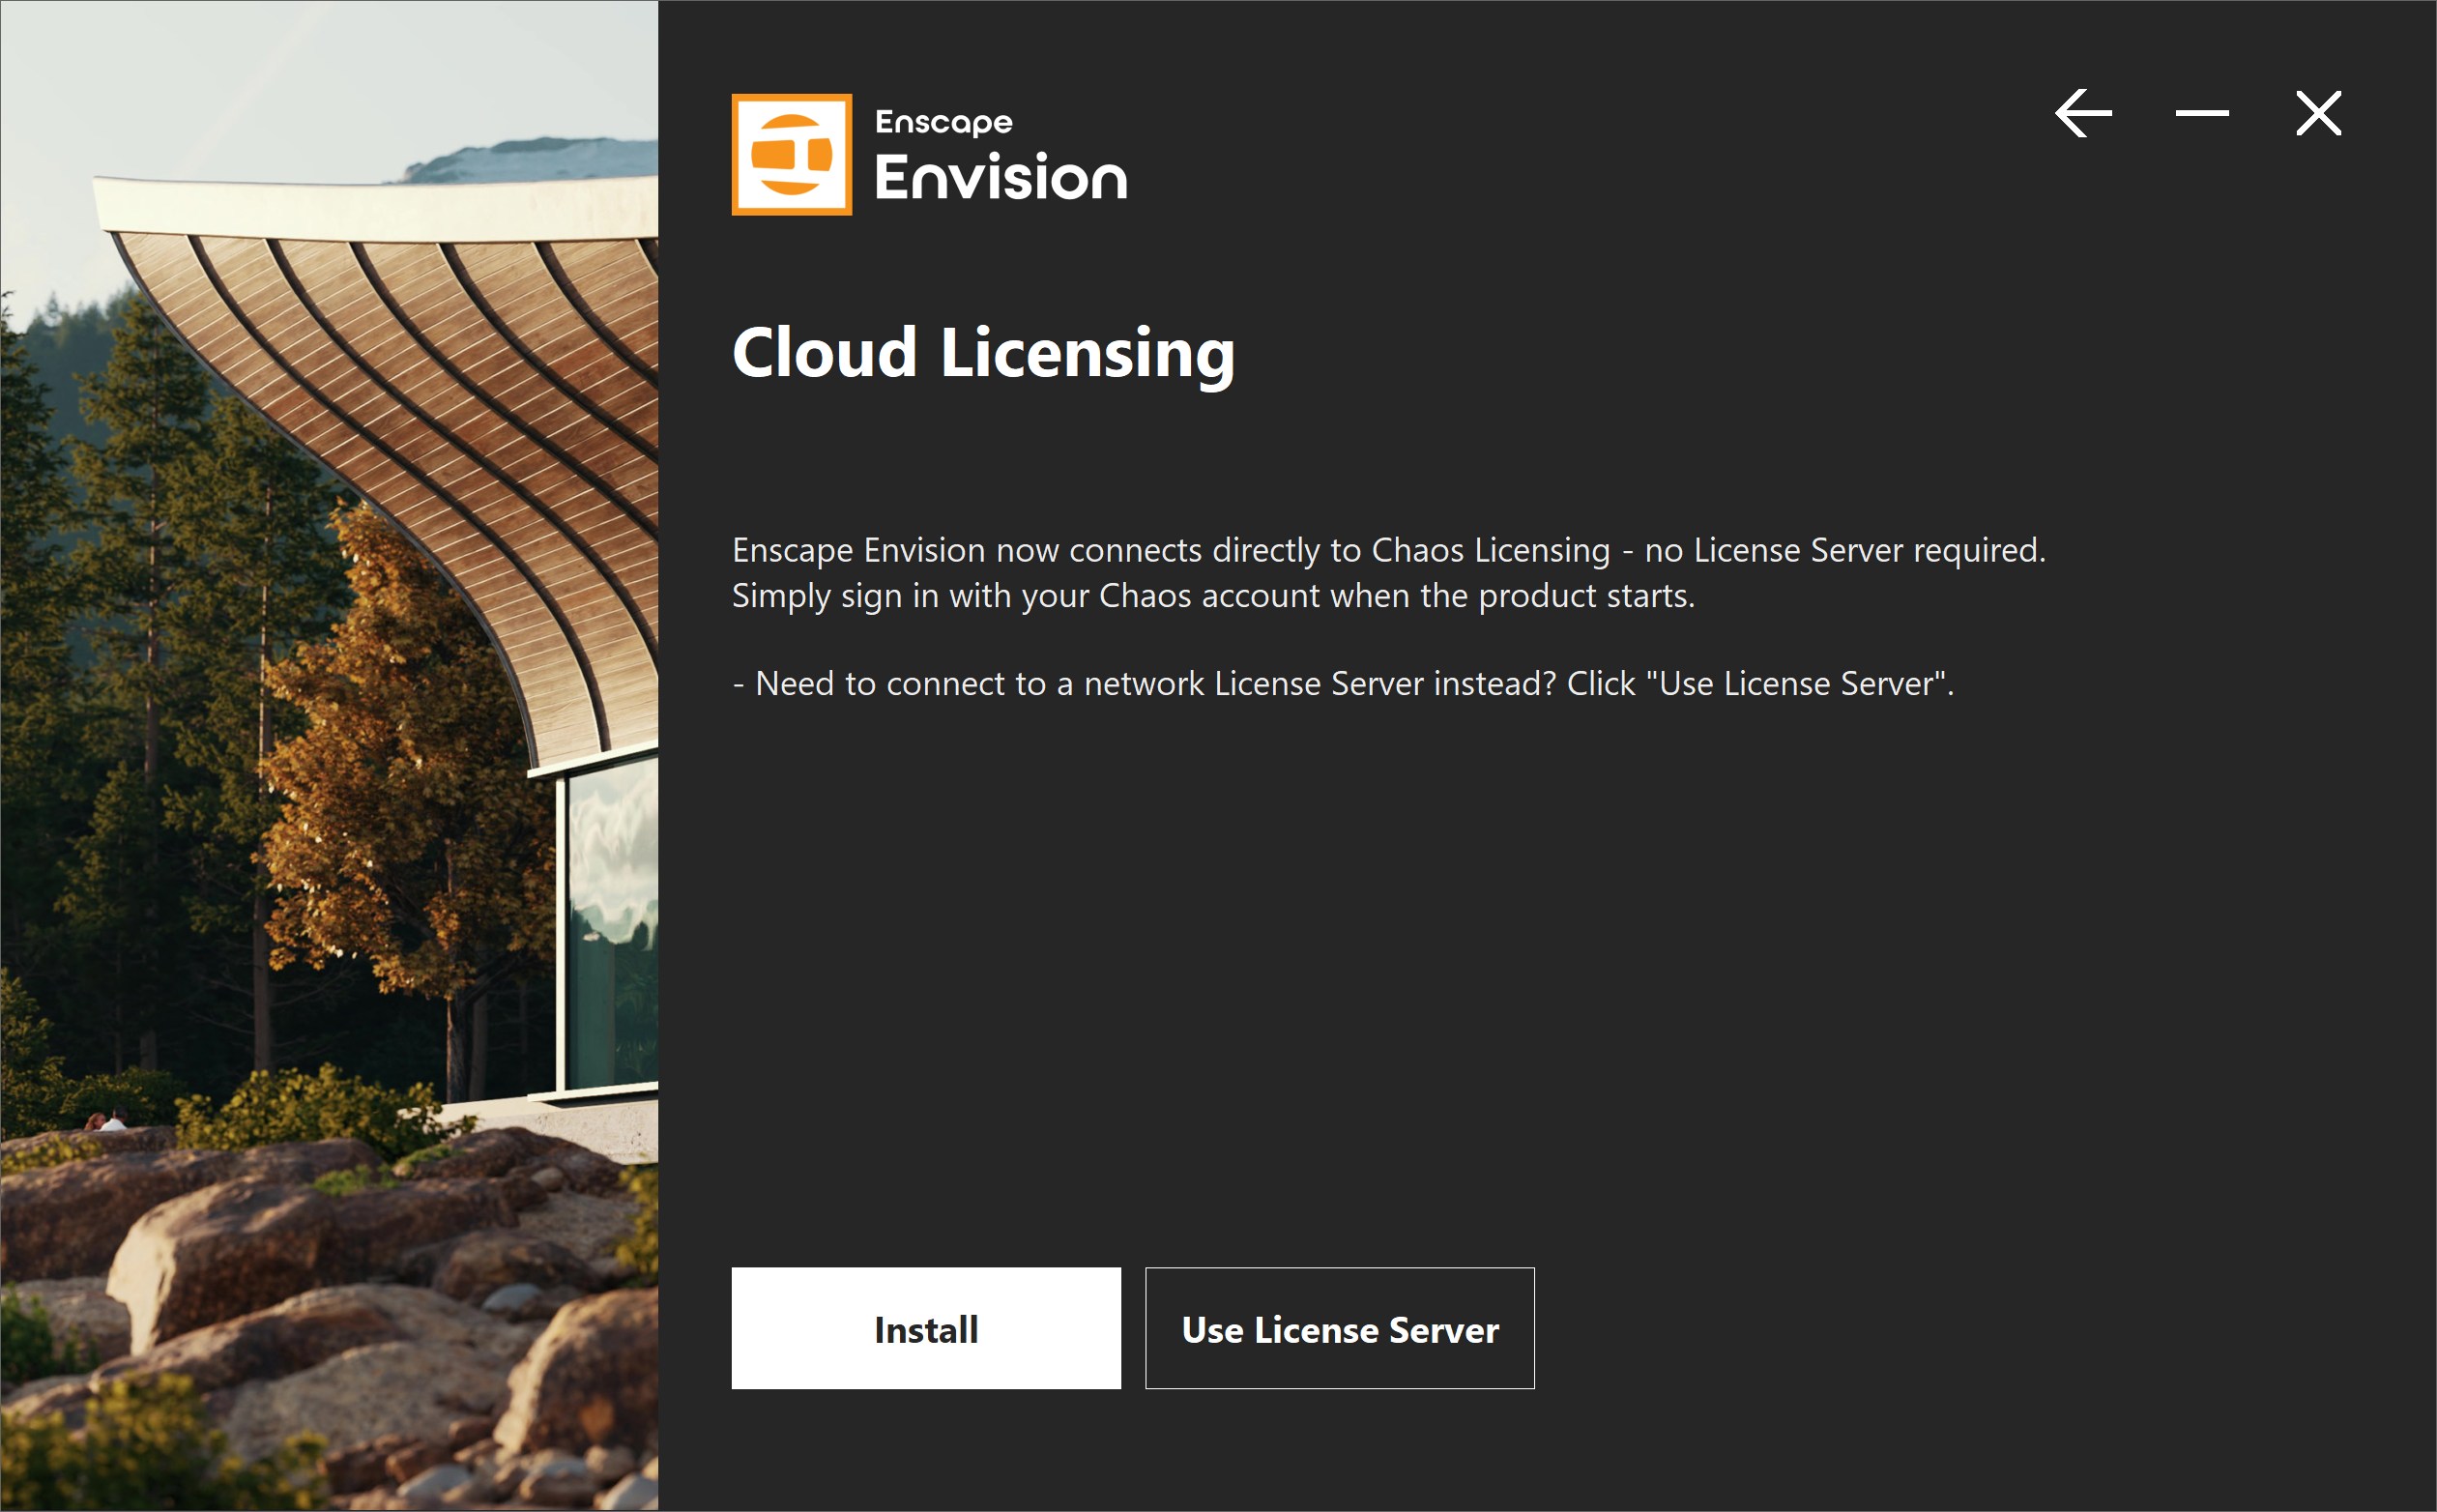Viewport: 2437px width, 1512px height.
Task: Close the Enscape Envision installer
Action: coord(2319,113)
